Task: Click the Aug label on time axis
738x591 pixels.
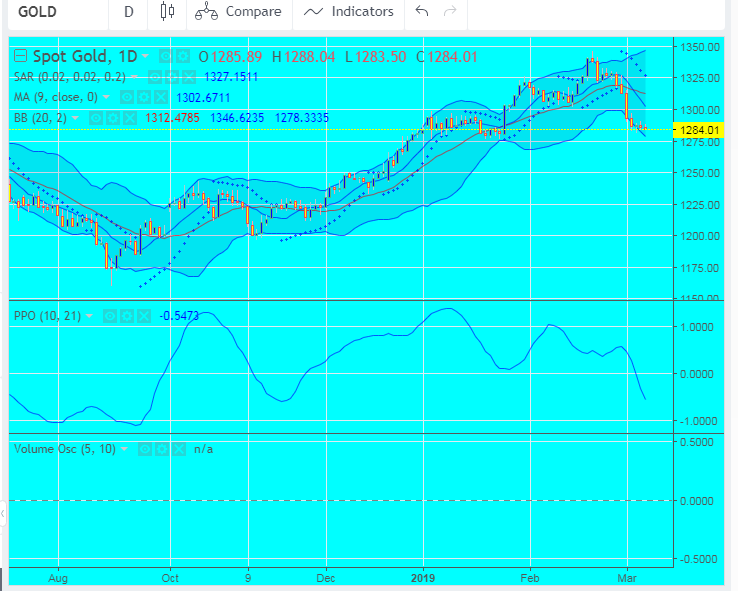Action: [x=58, y=578]
